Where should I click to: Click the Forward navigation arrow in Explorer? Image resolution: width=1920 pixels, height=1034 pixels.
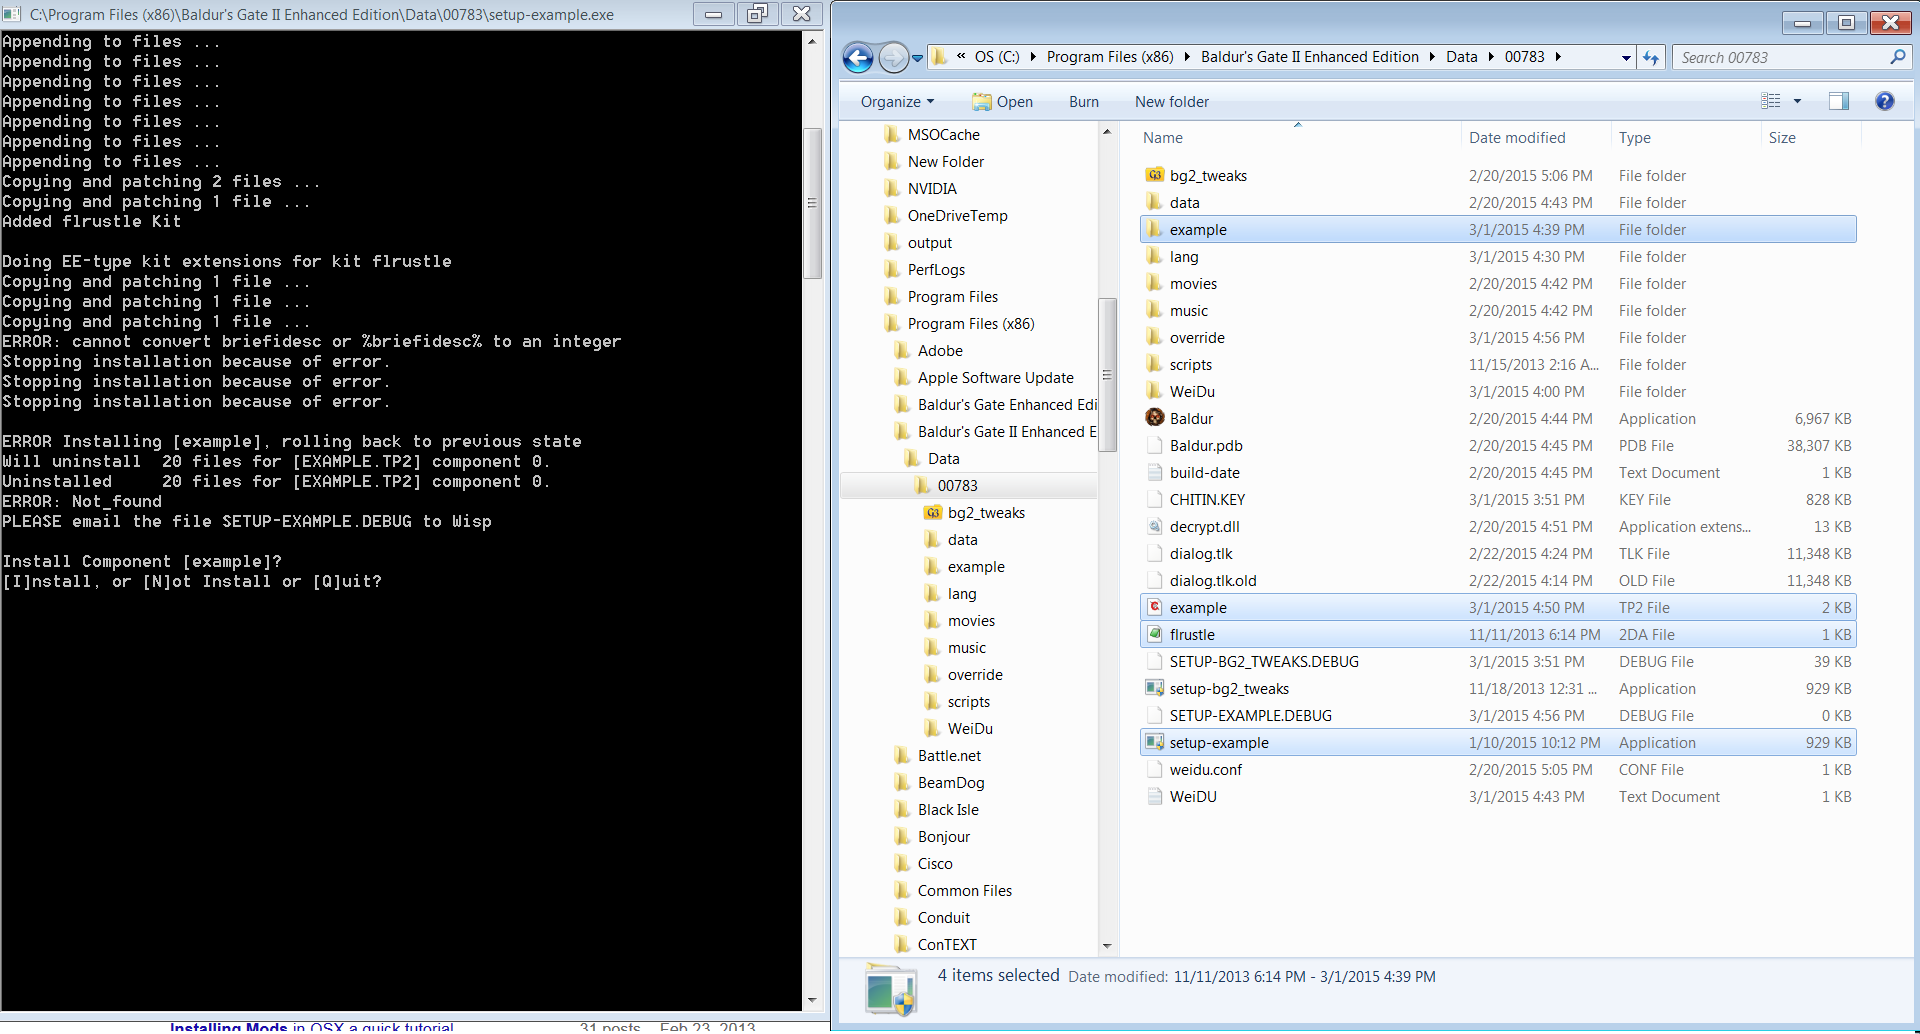[893, 58]
